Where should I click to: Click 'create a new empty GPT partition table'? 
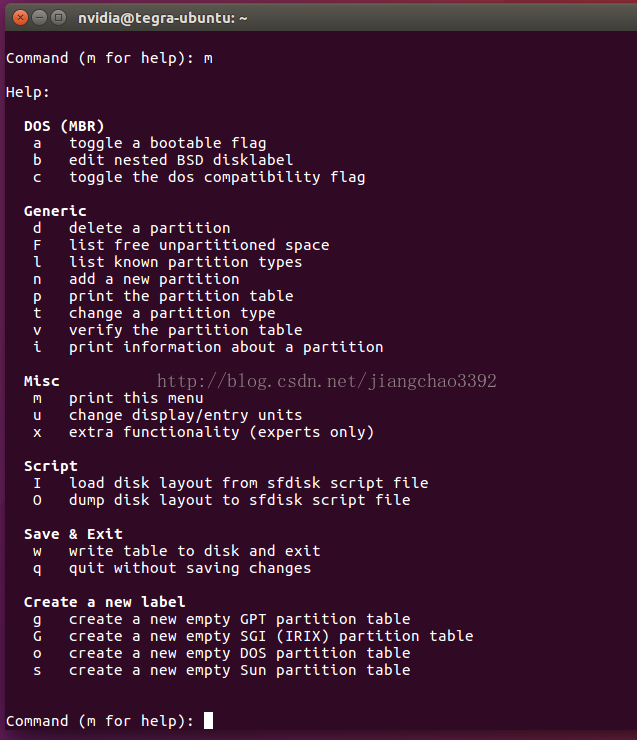222,619
